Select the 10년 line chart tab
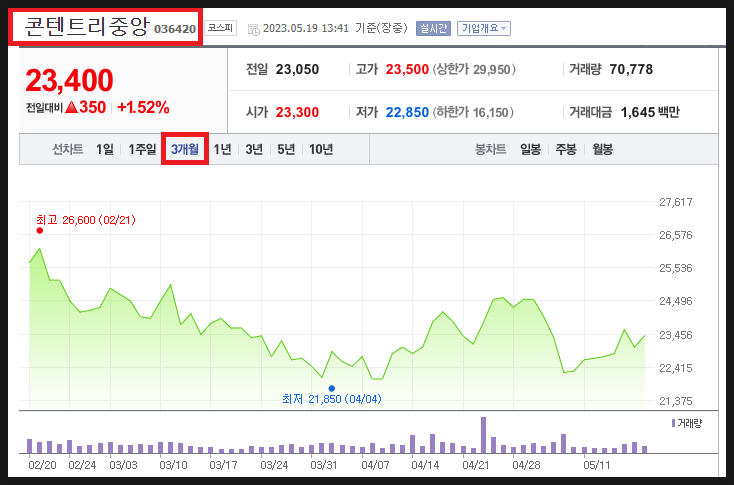This screenshot has height=485, width=734. pyautogui.click(x=321, y=149)
